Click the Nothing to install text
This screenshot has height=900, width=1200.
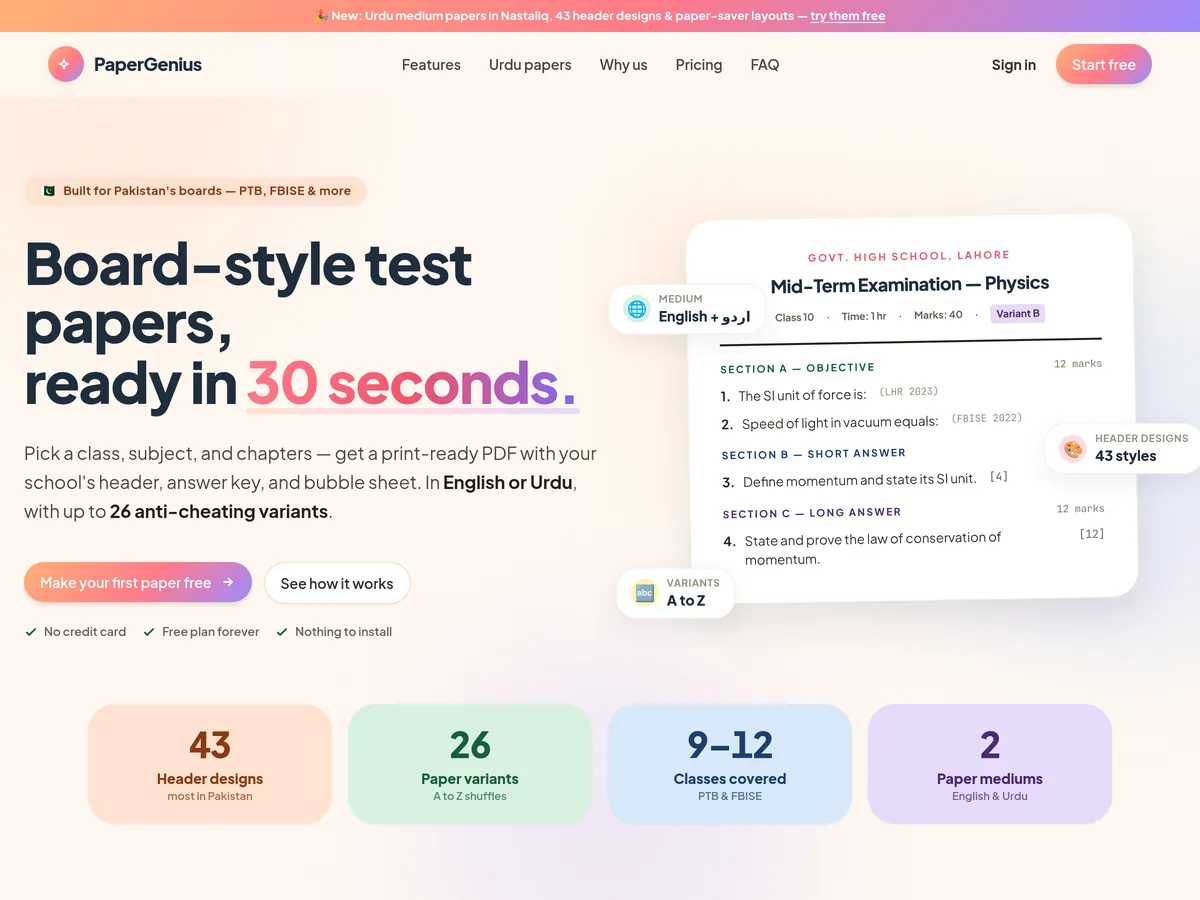coord(343,632)
